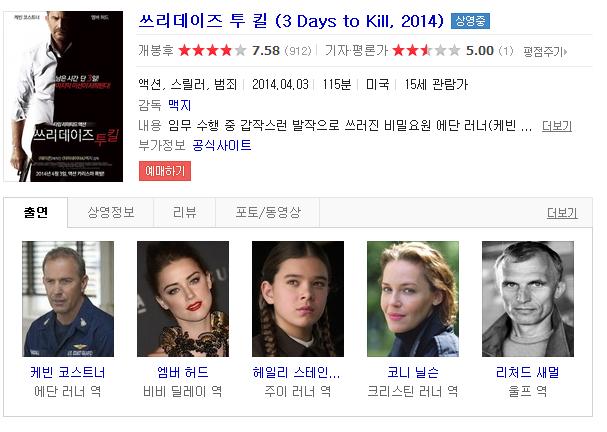Click the 헤일리 스테인... name link
Image resolution: width=607 pixels, height=432 pixels.
(x=297, y=372)
